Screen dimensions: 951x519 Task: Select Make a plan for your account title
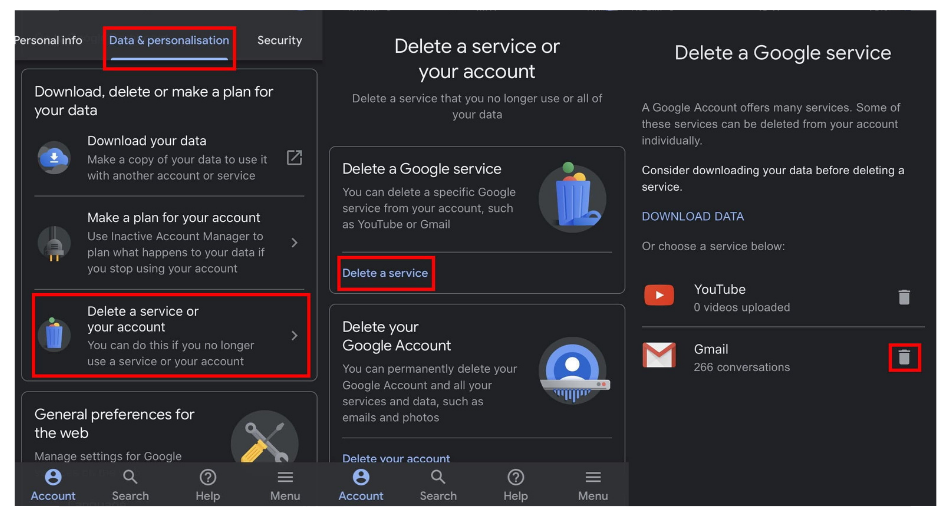point(173,218)
